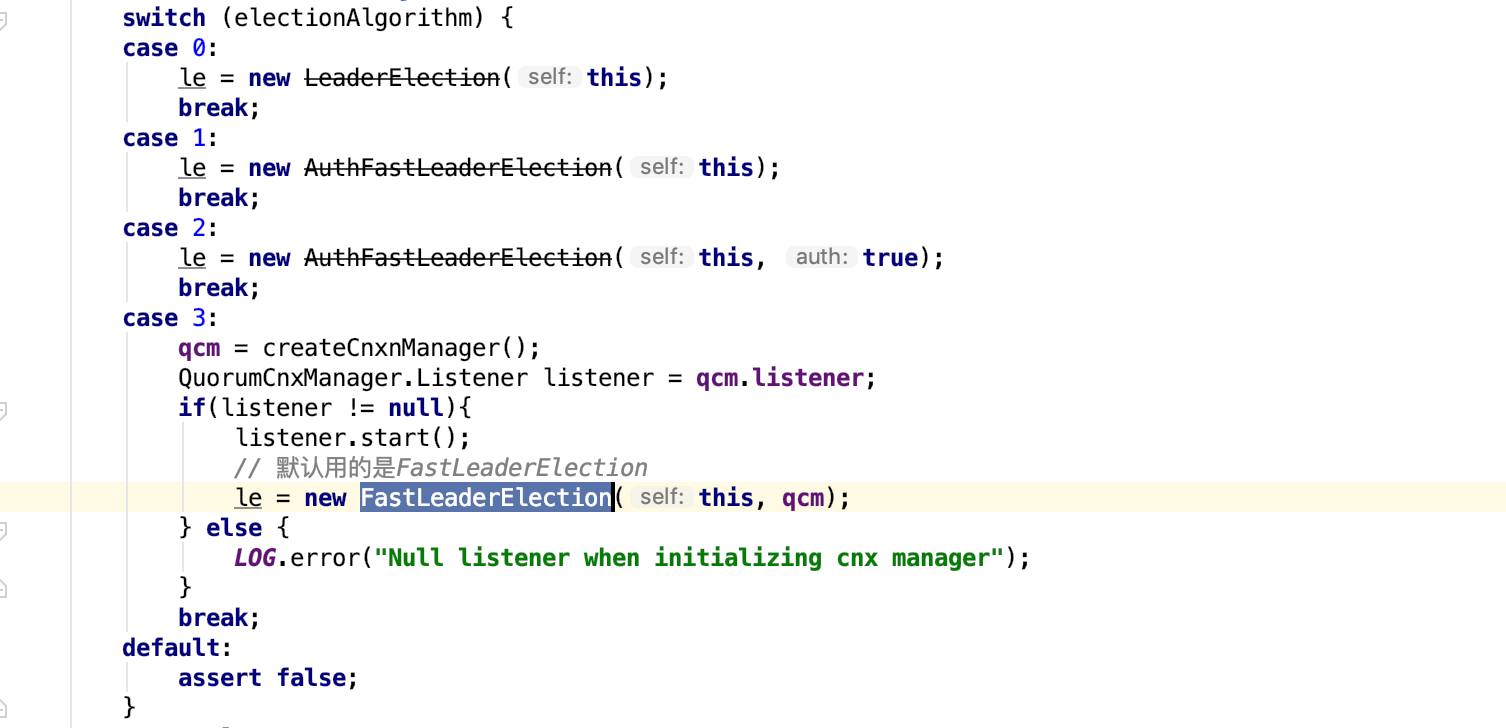Click the 'case 0:' label
This screenshot has height=728, width=1506.
point(170,47)
